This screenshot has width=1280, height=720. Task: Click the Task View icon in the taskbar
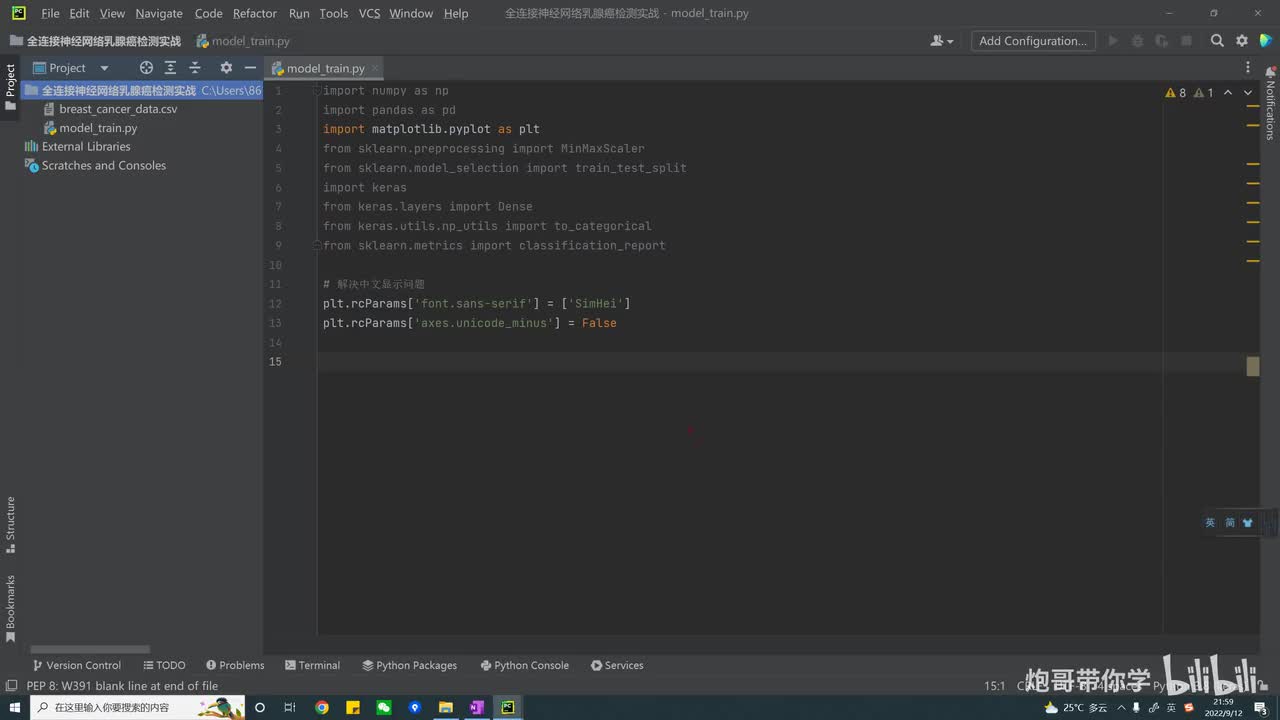click(x=290, y=707)
